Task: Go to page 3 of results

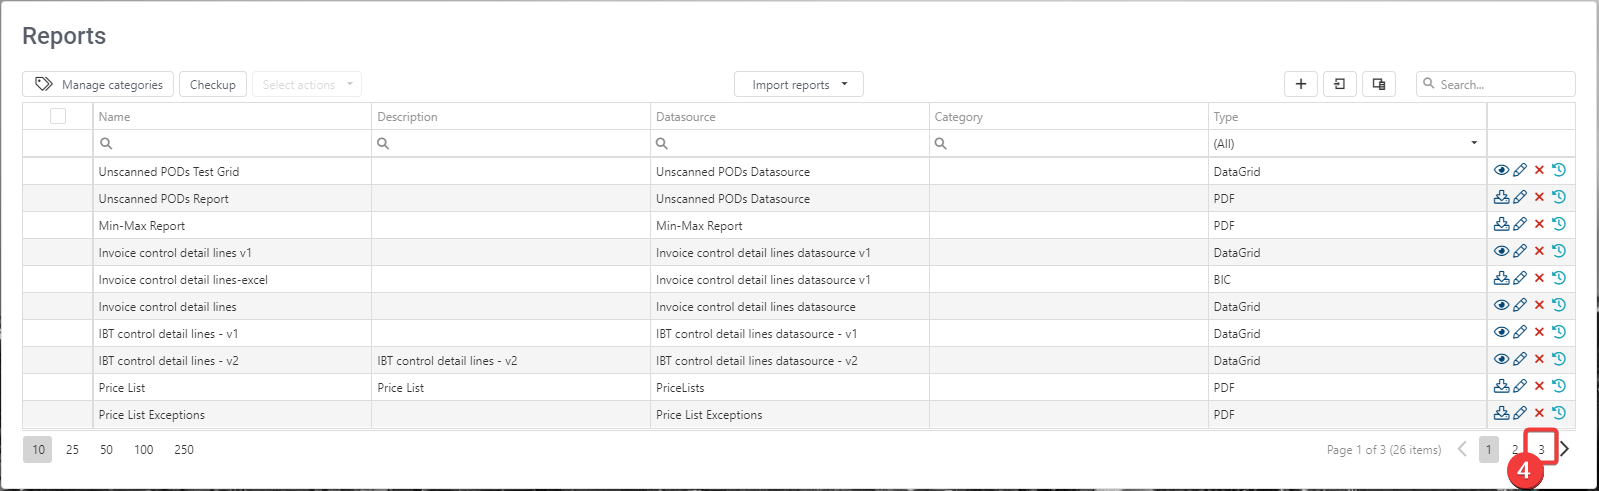Action: tap(1541, 450)
